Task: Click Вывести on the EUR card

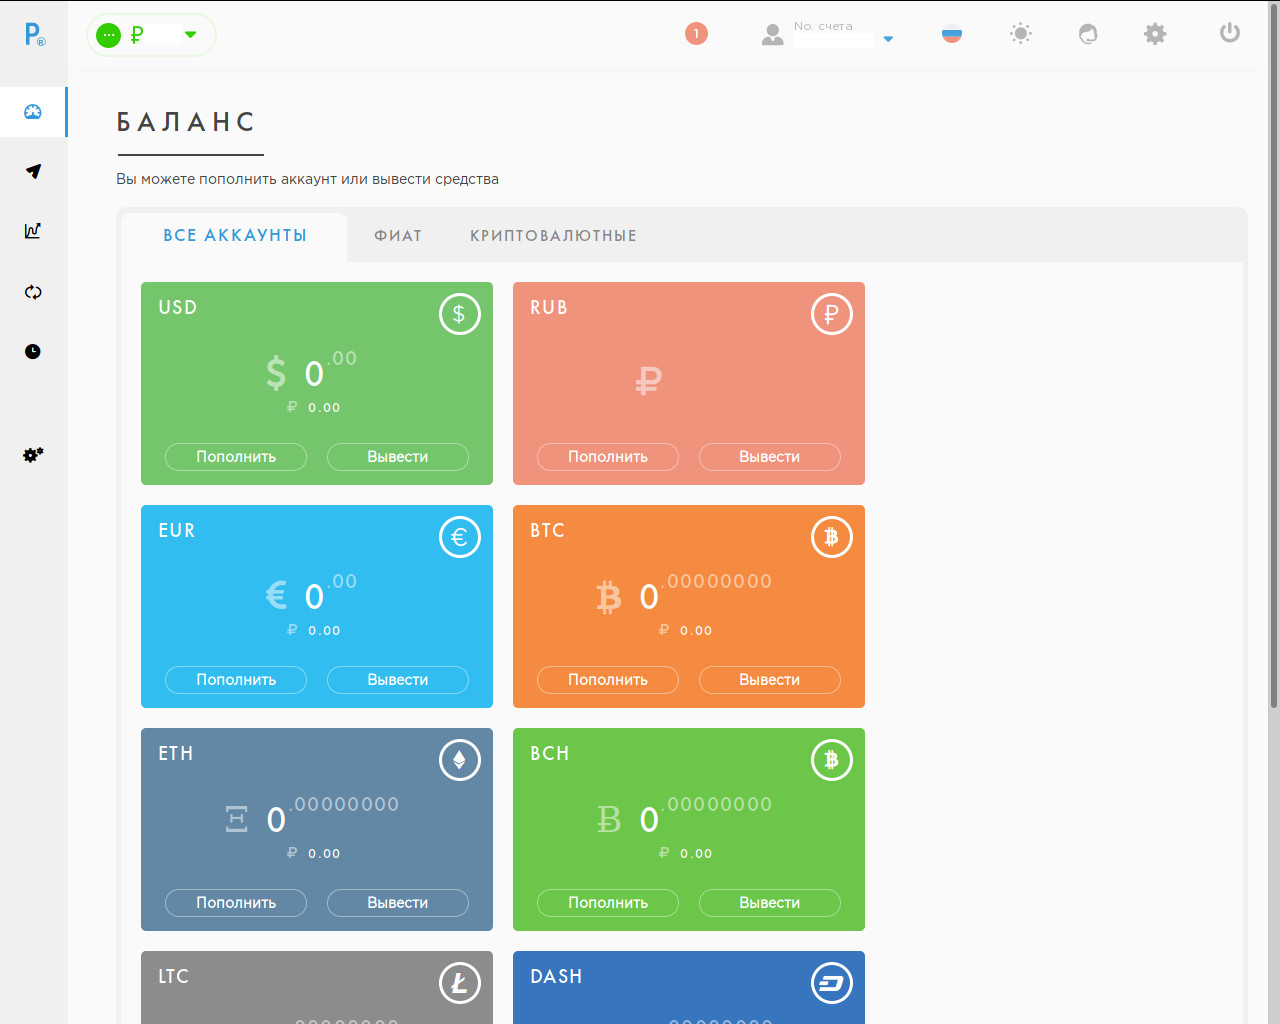Action: (x=398, y=680)
